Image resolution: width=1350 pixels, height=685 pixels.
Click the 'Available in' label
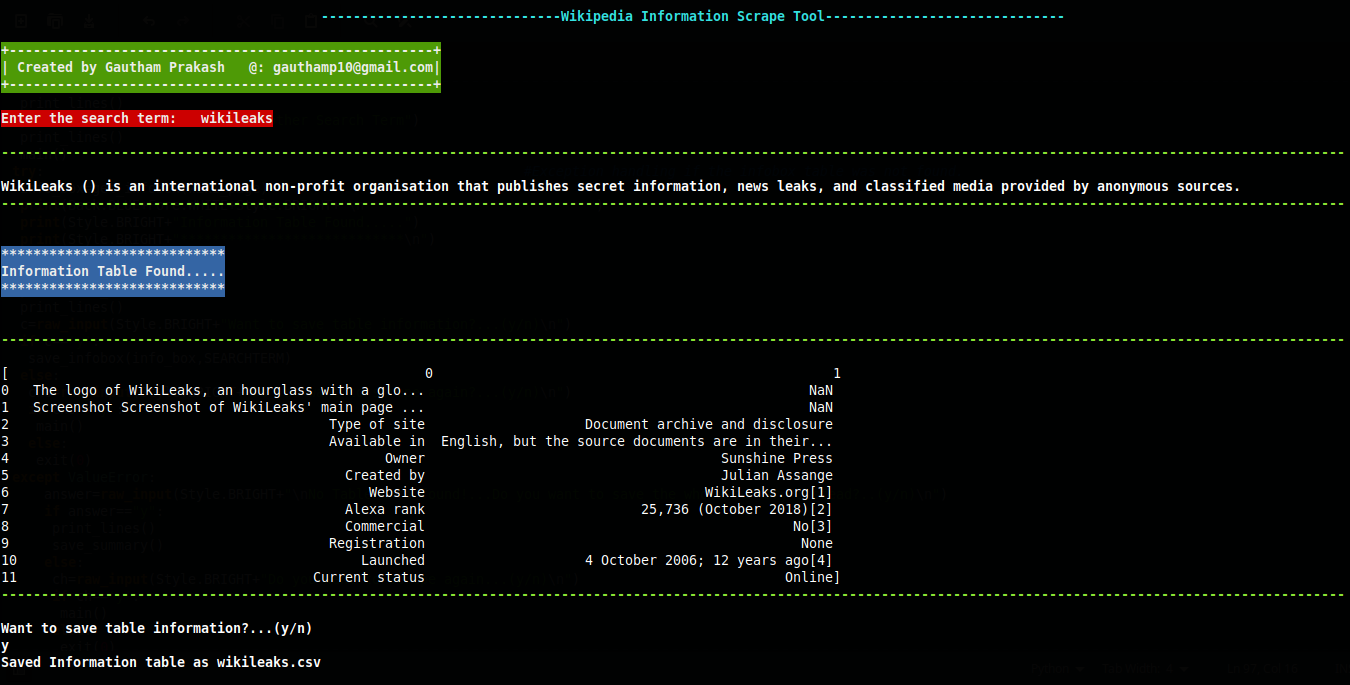[x=377, y=441]
